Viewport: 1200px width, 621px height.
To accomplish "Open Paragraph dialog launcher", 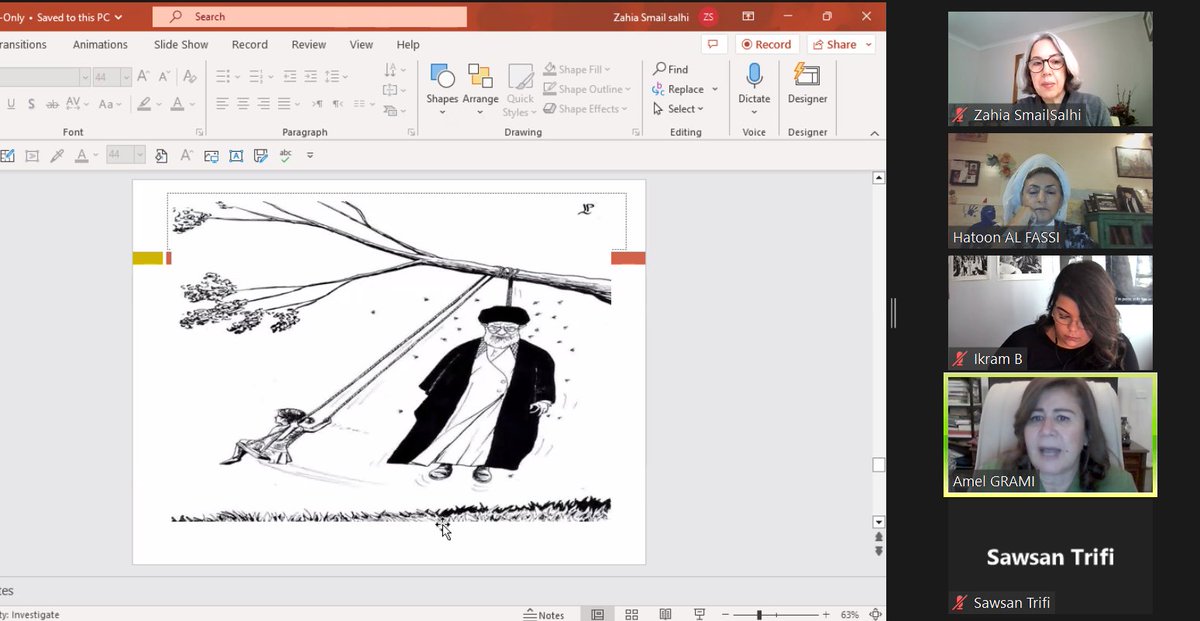I will pos(411,132).
